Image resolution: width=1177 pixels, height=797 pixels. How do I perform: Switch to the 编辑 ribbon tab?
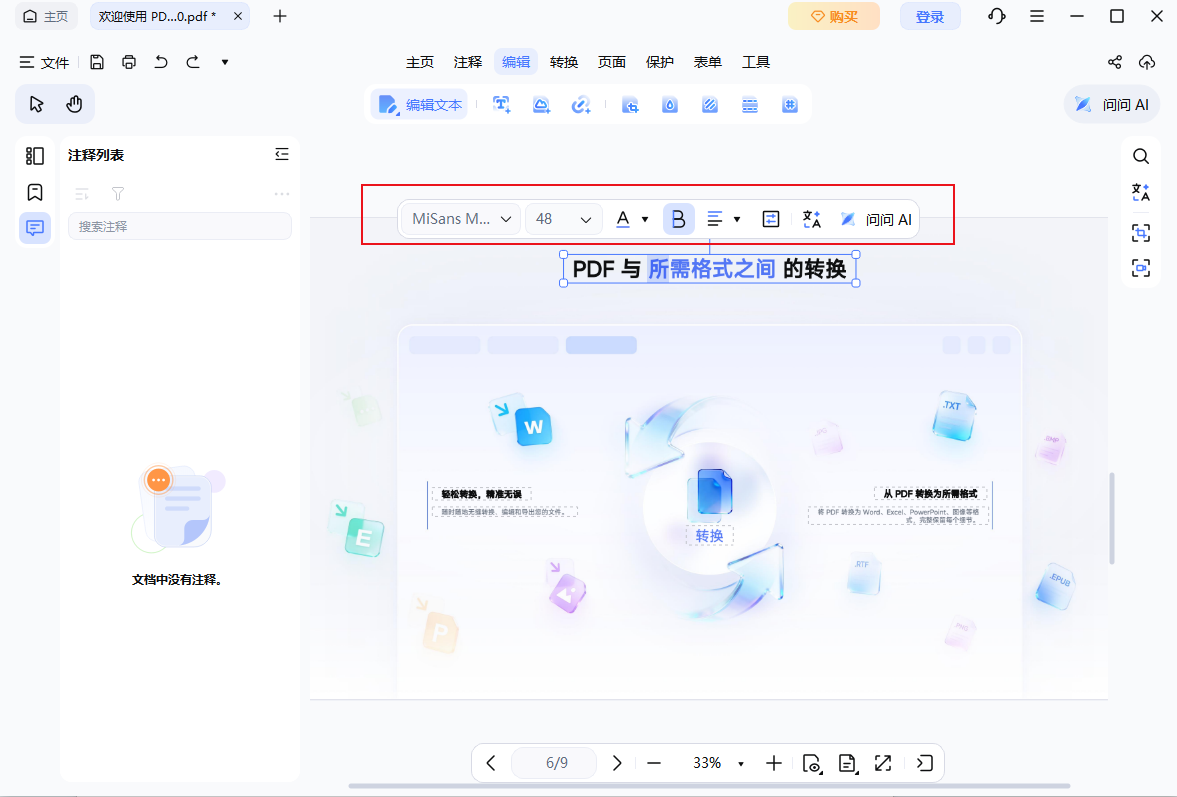click(x=516, y=62)
